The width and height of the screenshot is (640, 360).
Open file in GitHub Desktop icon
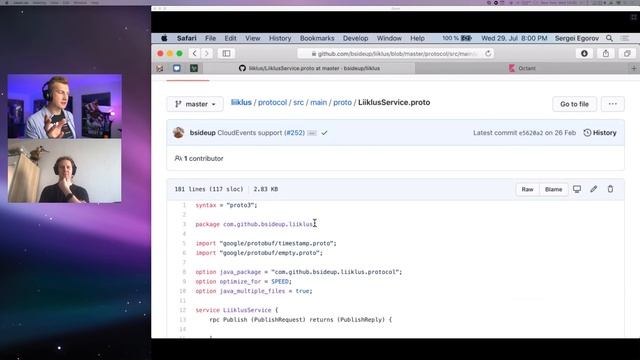[577, 189]
